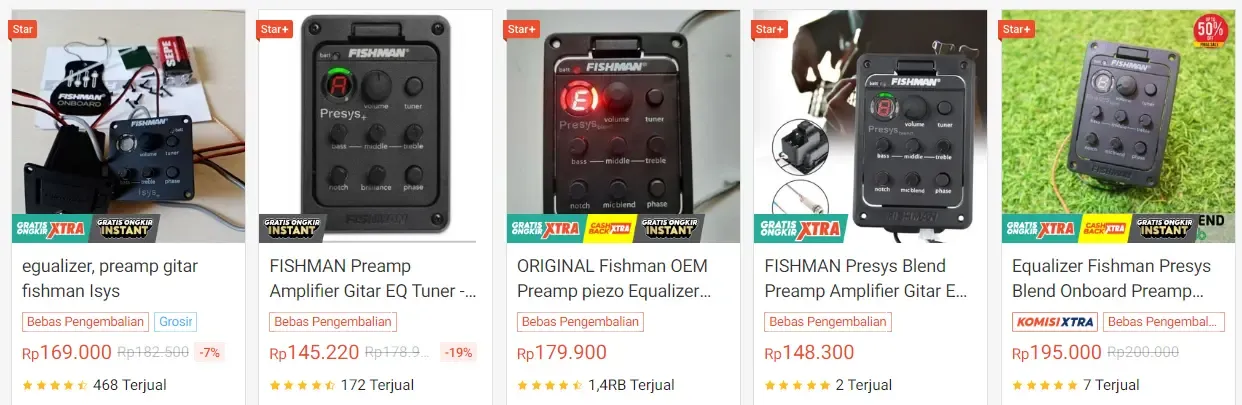
Task: Click the star rating of the 468 Terjual product
Action: [x=54, y=385]
